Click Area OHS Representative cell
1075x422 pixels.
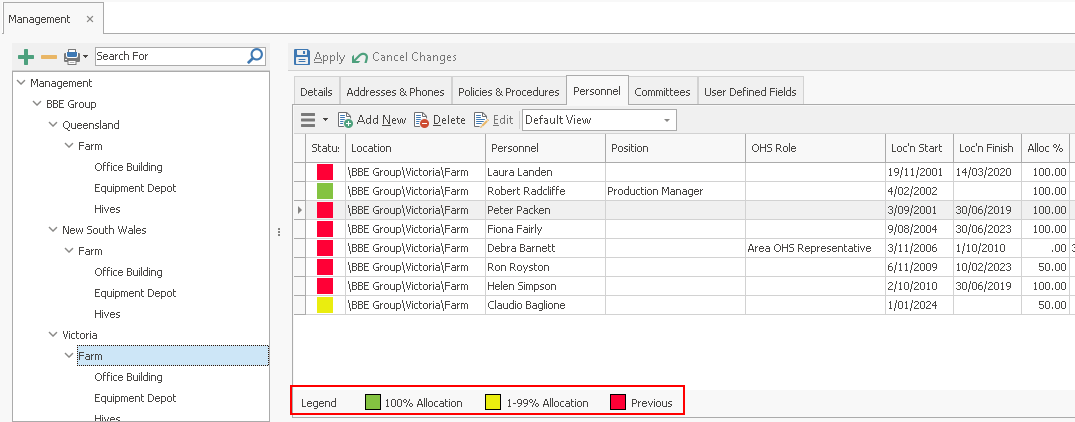tap(815, 248)
